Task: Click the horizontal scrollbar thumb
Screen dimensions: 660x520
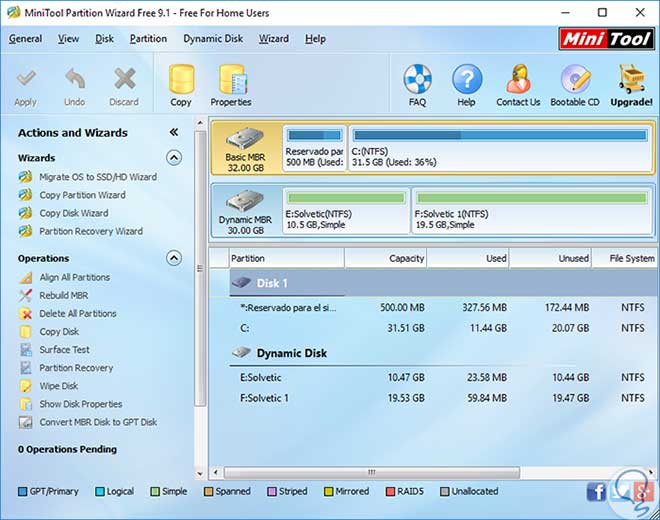Action: pos(372,472)
